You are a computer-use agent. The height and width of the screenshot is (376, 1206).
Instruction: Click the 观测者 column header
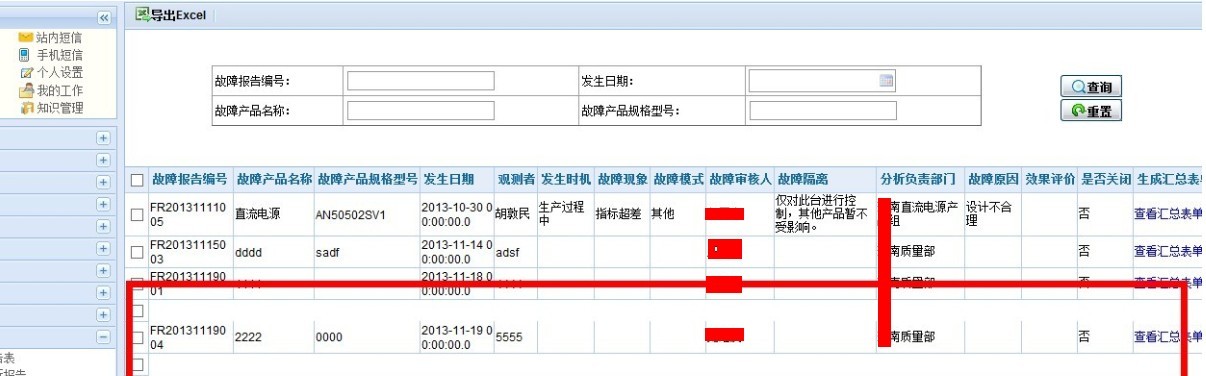click(x=517, y=180)
